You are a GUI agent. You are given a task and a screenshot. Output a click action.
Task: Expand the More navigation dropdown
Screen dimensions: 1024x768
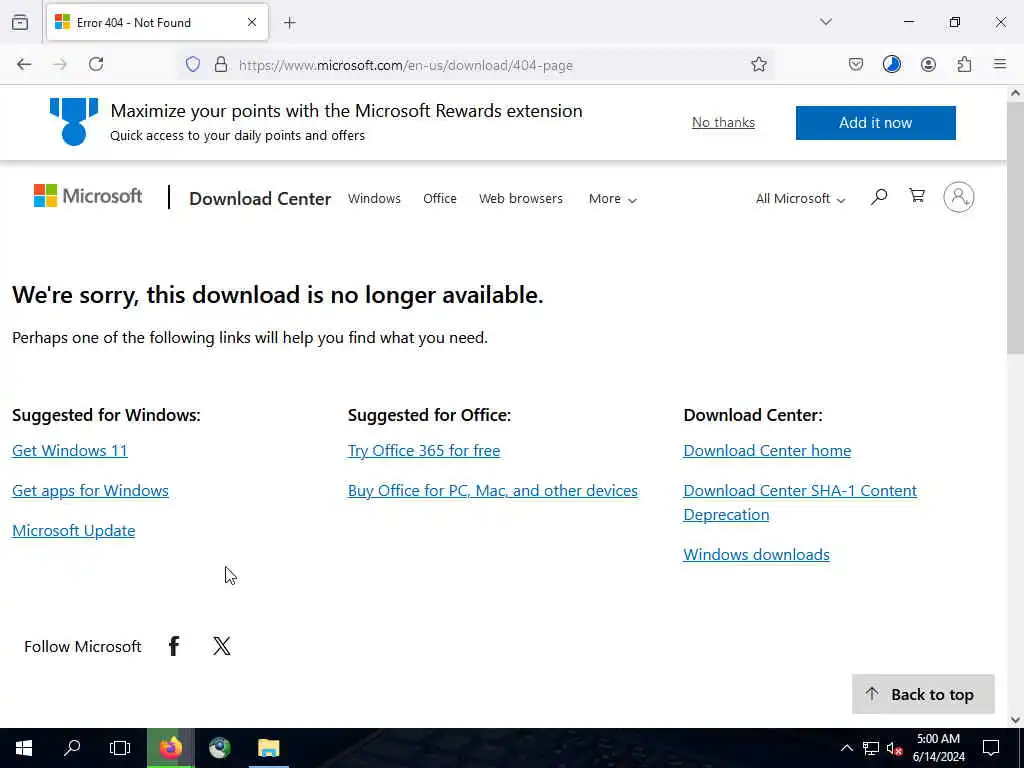point(613,199)
